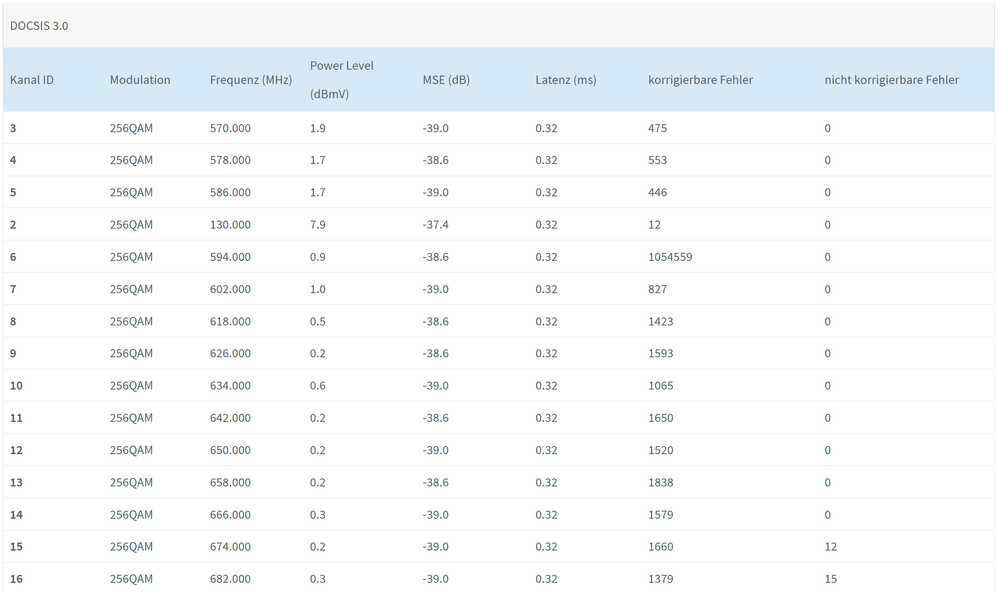This screenshot has height=593, width=999.
Task: Click the DOCSIS 3.0 section heading
Action: (39, 25)
